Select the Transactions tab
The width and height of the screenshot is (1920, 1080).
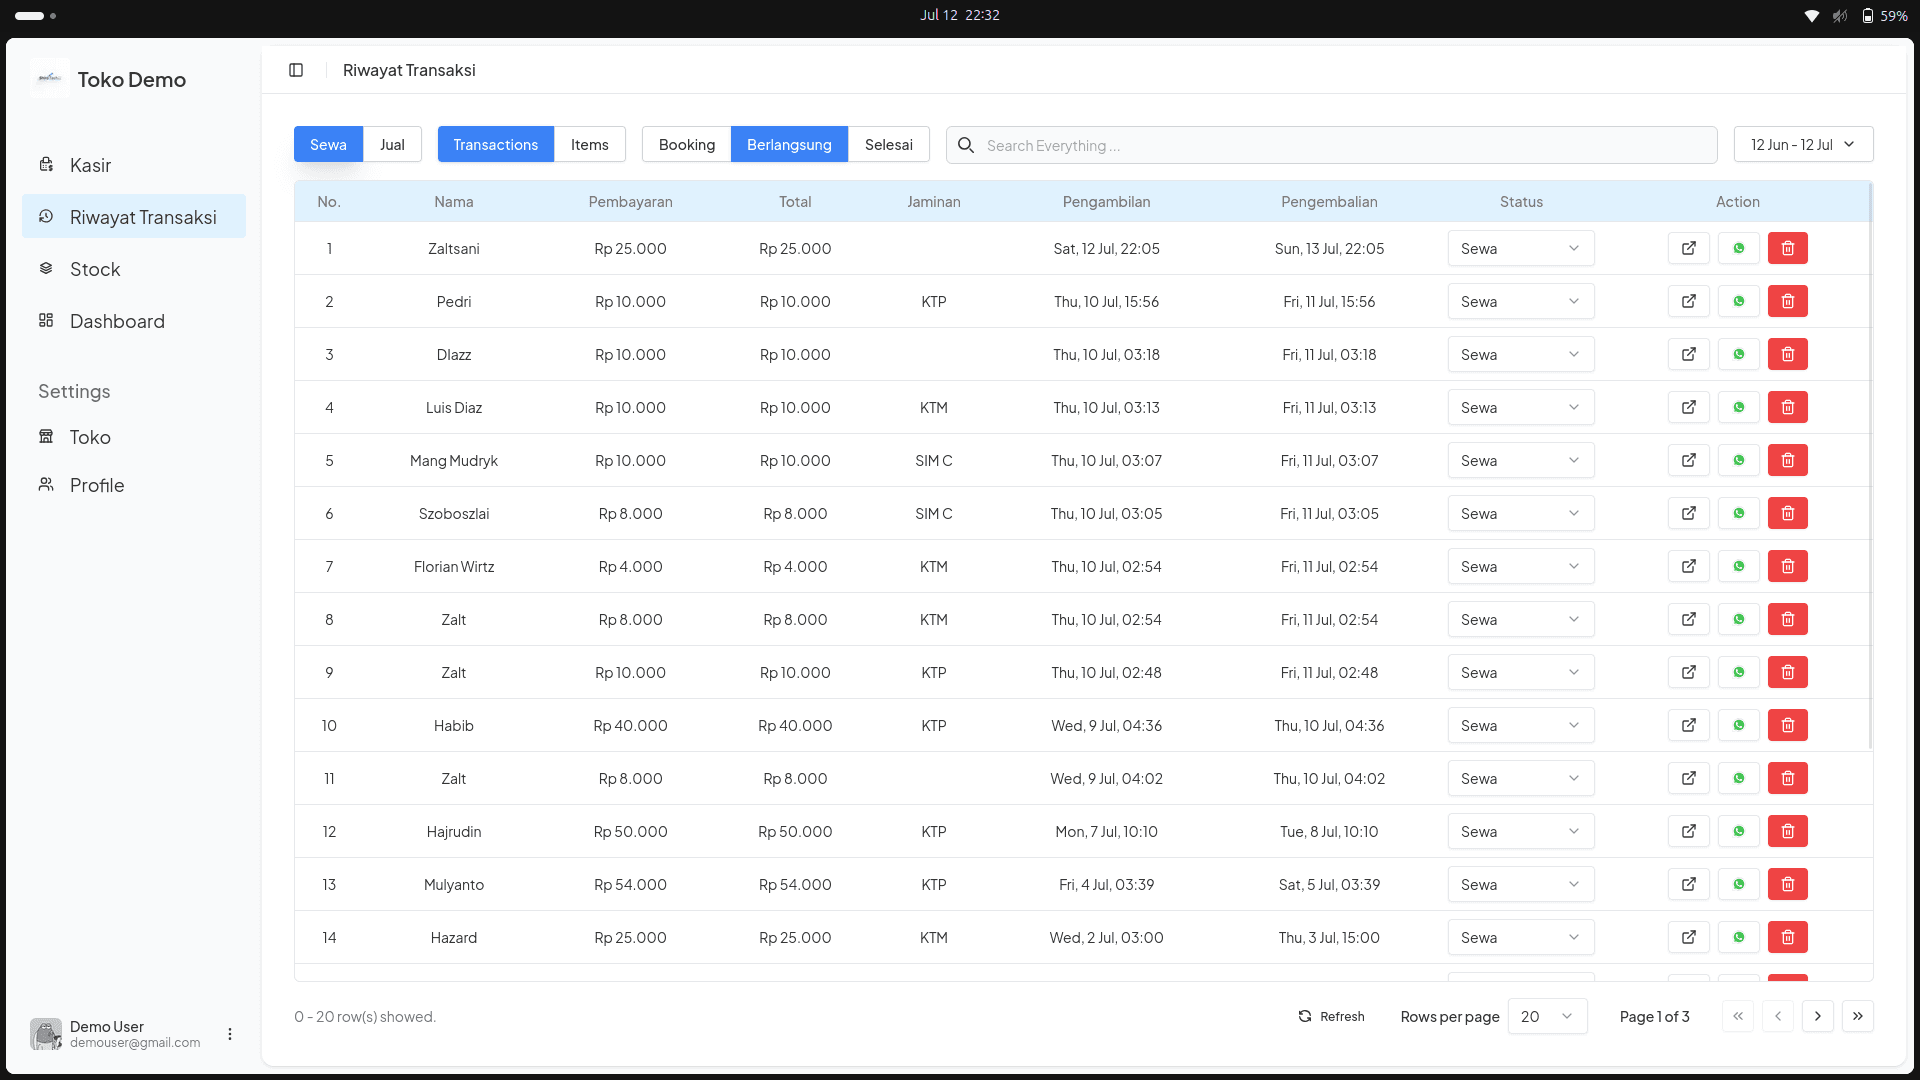(495, 144)
